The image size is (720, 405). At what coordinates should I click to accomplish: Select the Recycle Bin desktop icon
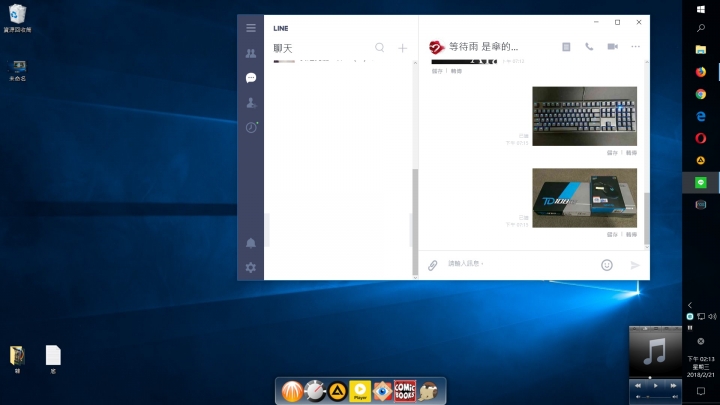pos(17,18)
